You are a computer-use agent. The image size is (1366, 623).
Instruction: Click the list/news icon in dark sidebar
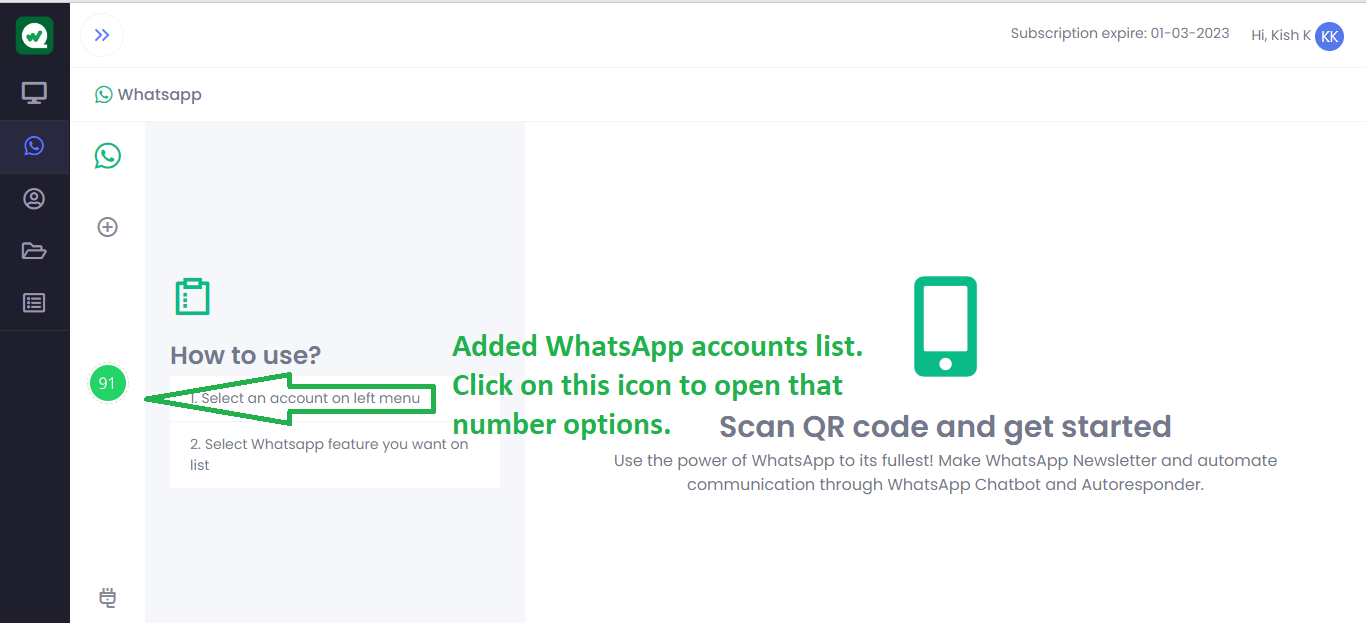pyautogui.click(x=34, y=302)
